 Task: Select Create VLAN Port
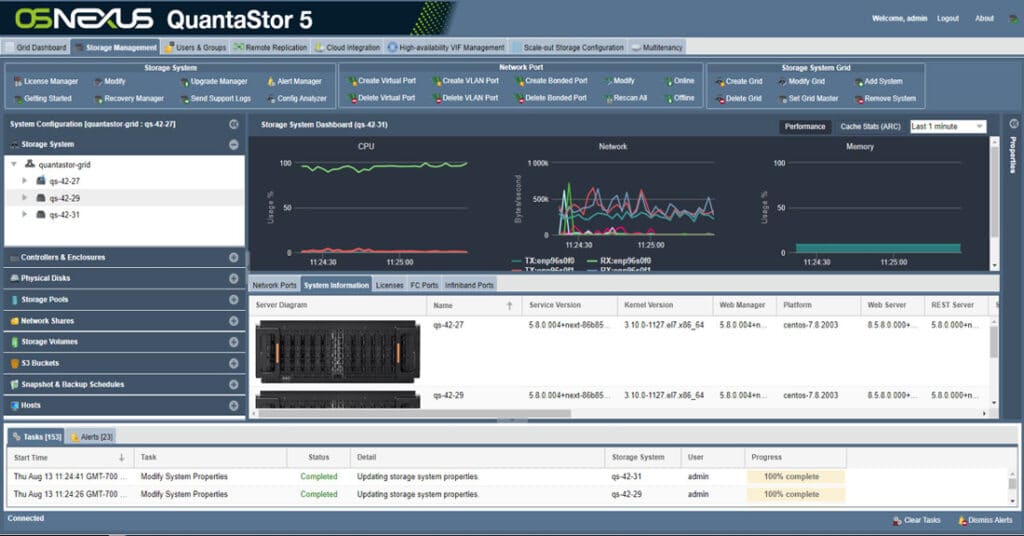466,81
